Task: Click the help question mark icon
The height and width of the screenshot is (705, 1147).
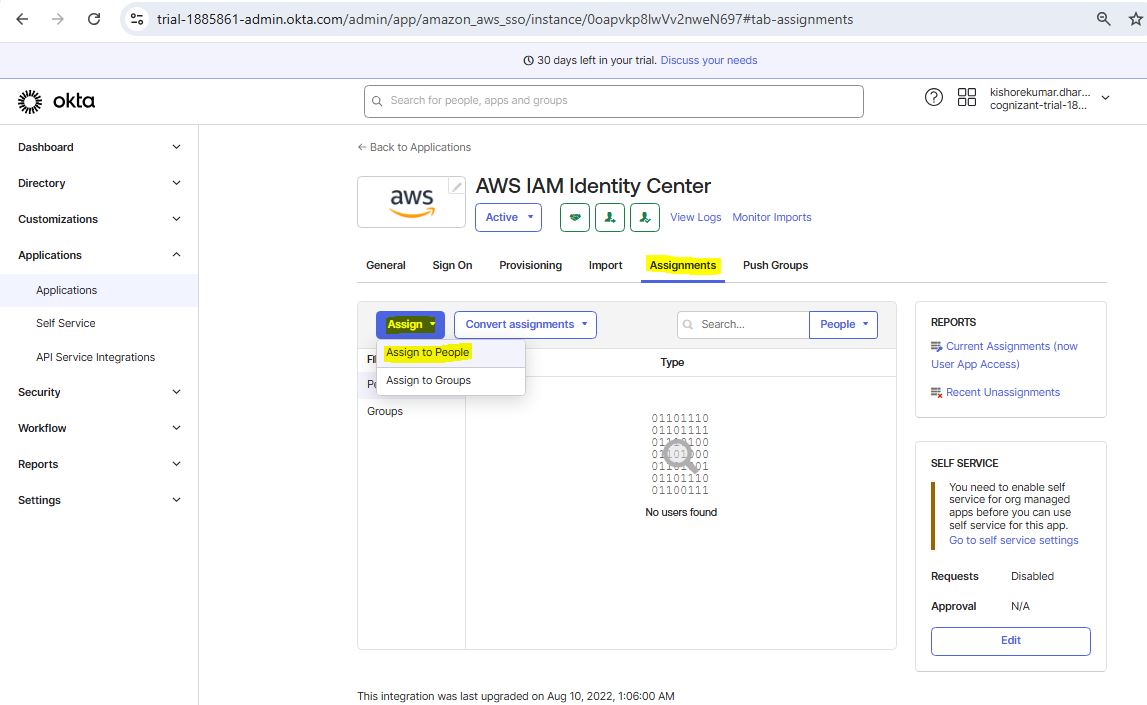Action: (933, 97)
